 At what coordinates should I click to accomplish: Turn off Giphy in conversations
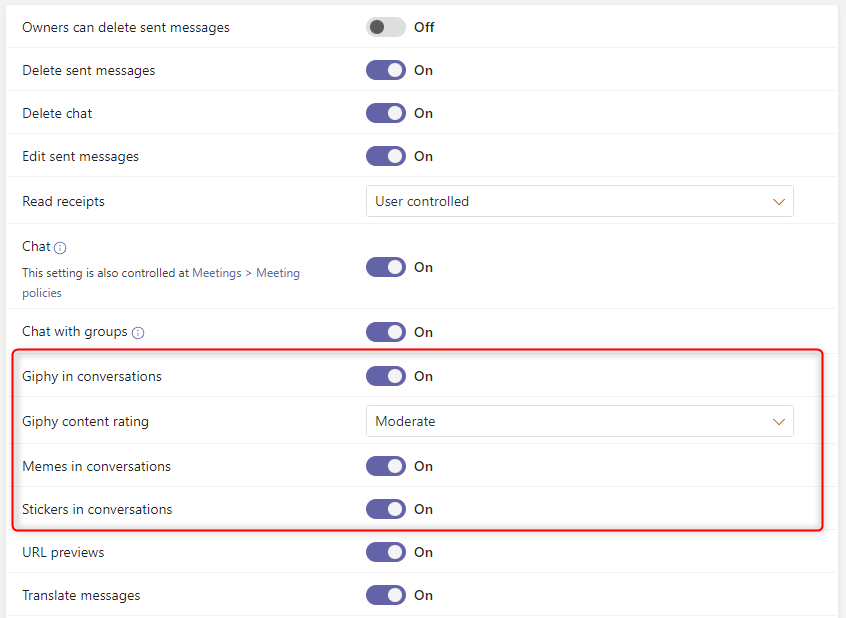tap(385, 376)
